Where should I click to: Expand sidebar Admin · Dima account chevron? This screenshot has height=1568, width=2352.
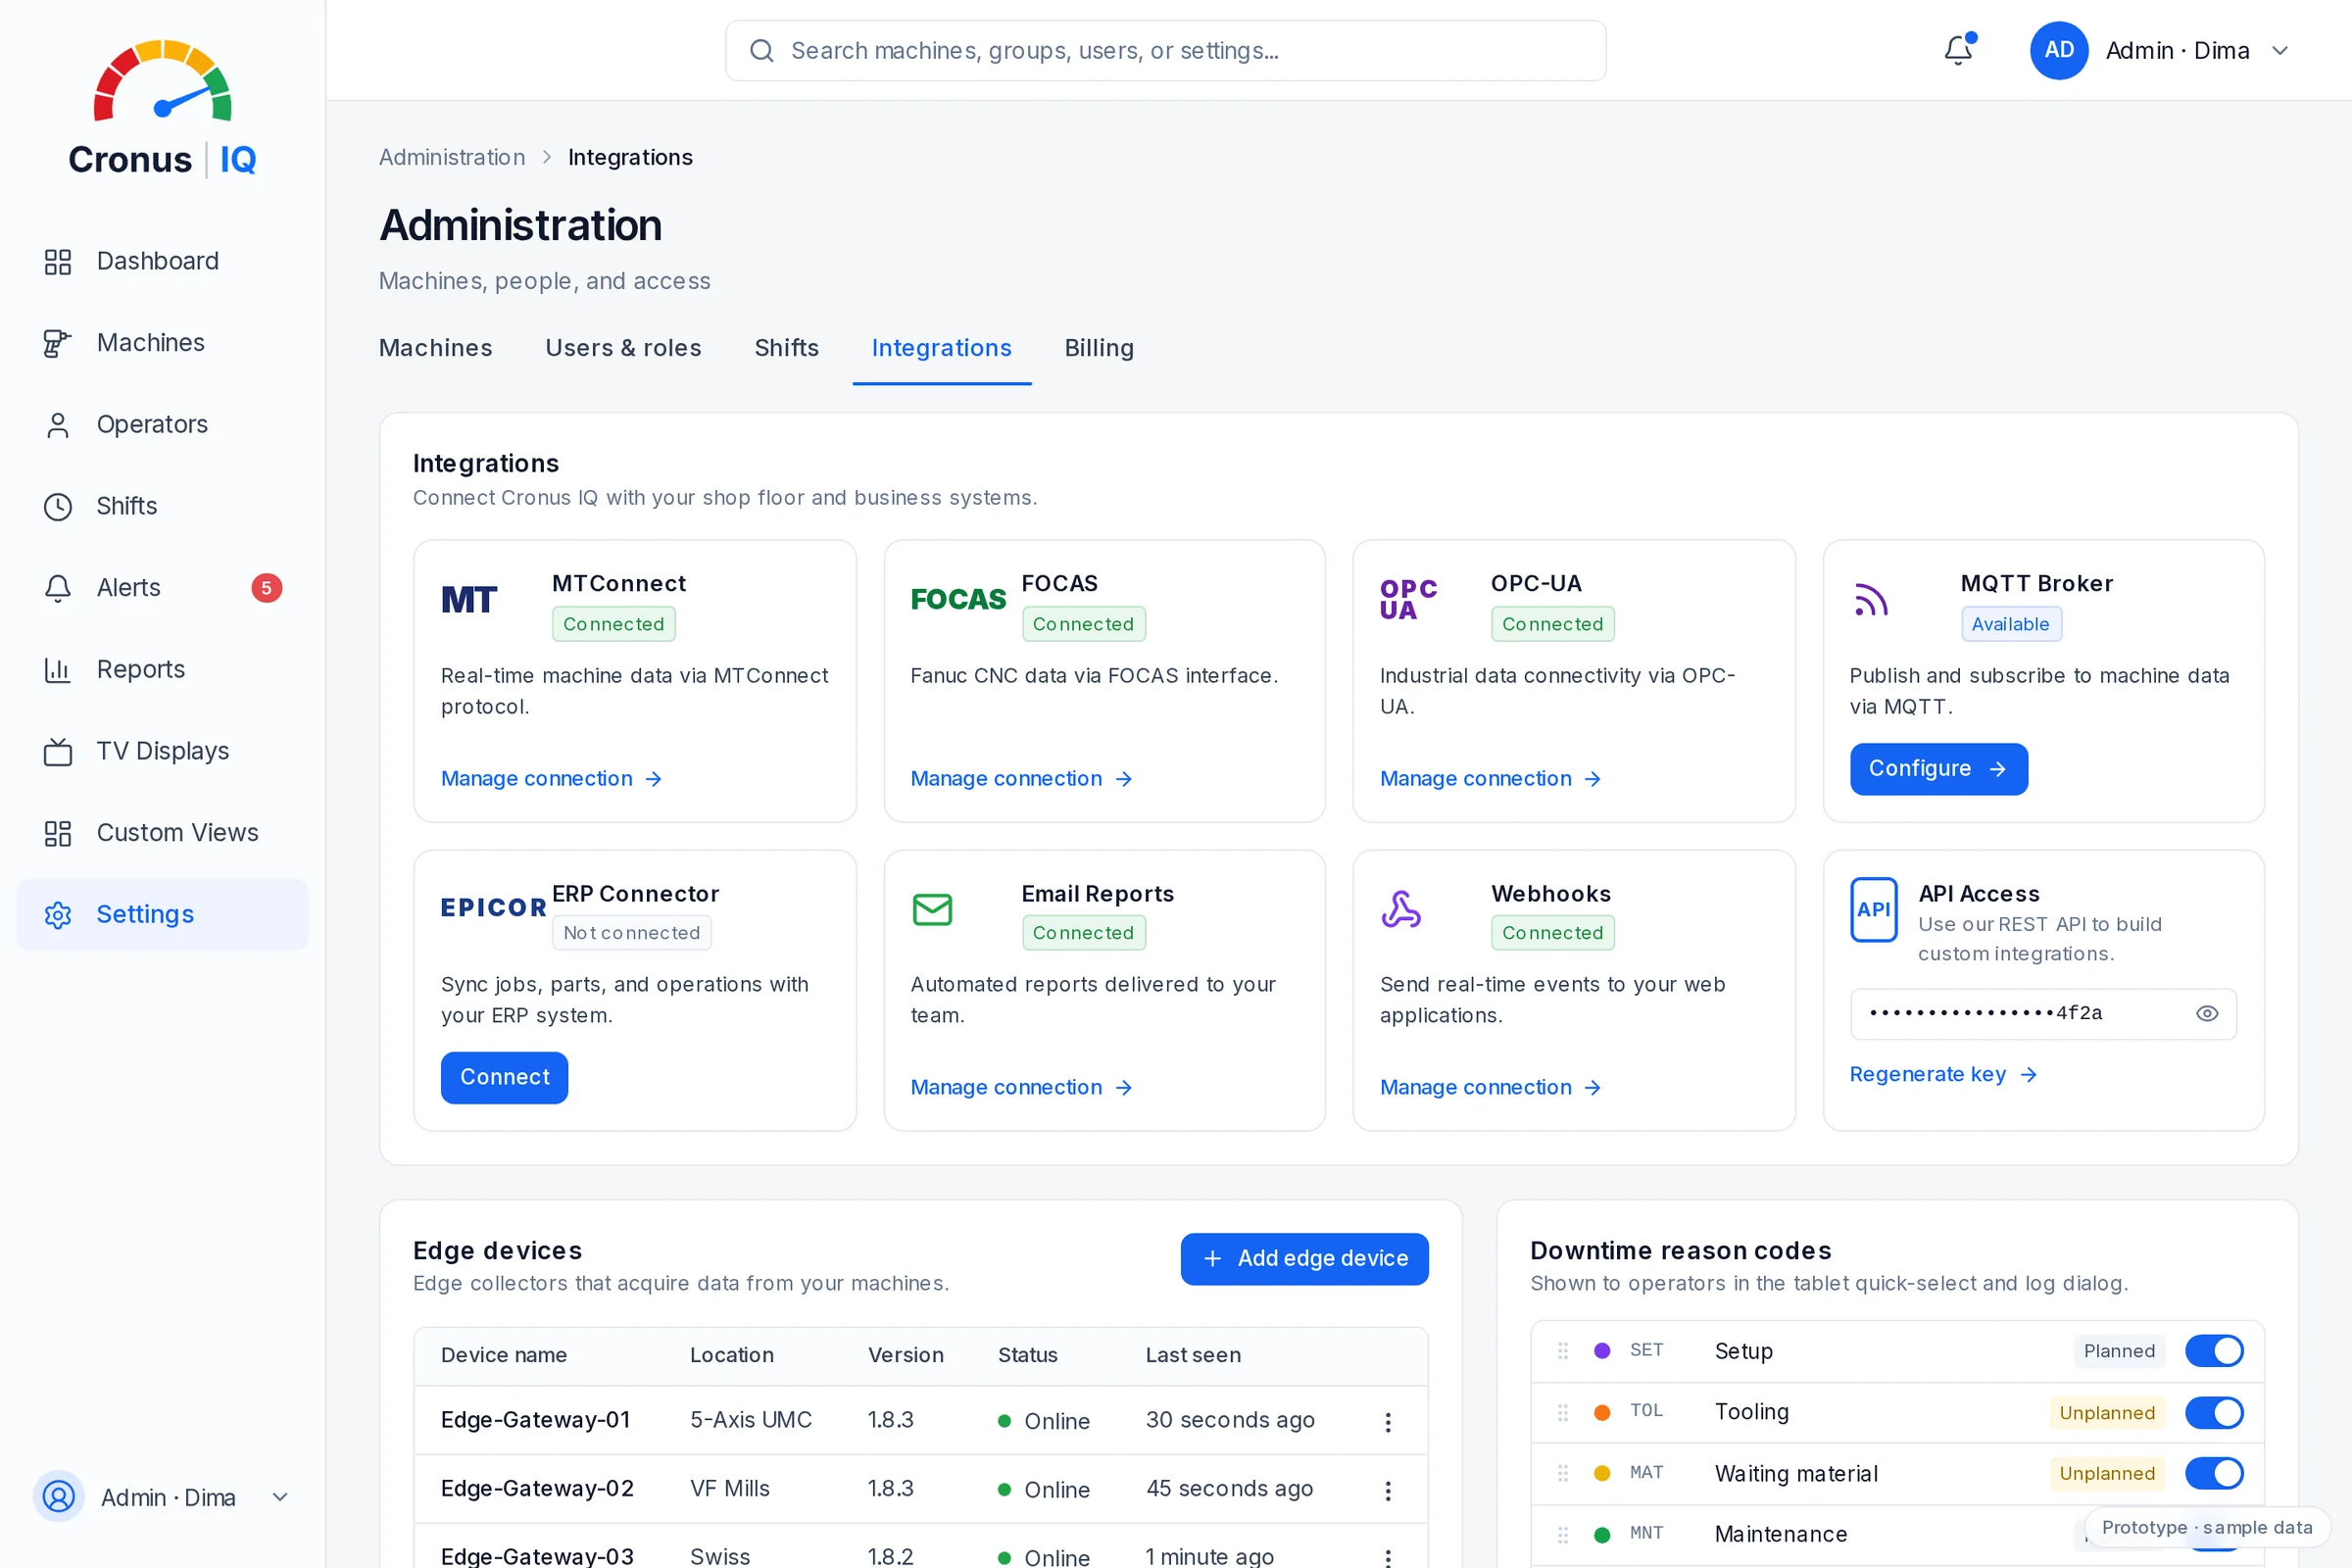tap(280, 1497)
